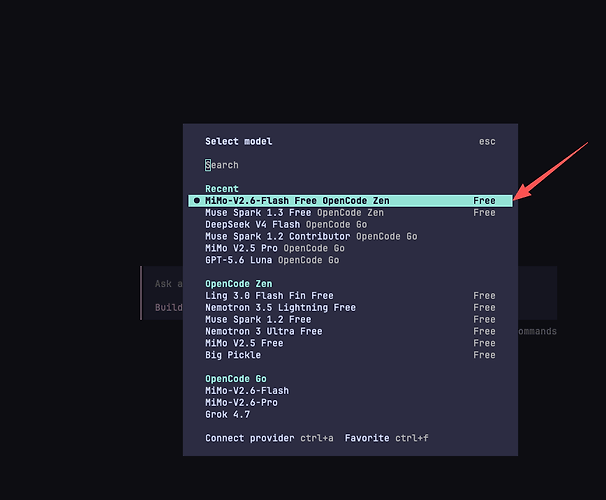Choose Big Pickle model
606x500 pixels.
click(350, 355)
